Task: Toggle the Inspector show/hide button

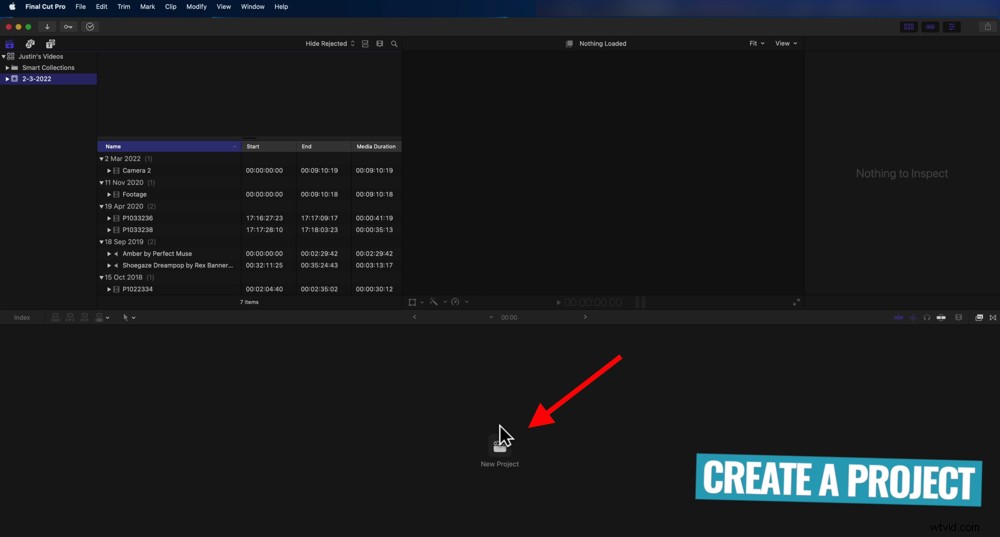Action: (952, 27)
